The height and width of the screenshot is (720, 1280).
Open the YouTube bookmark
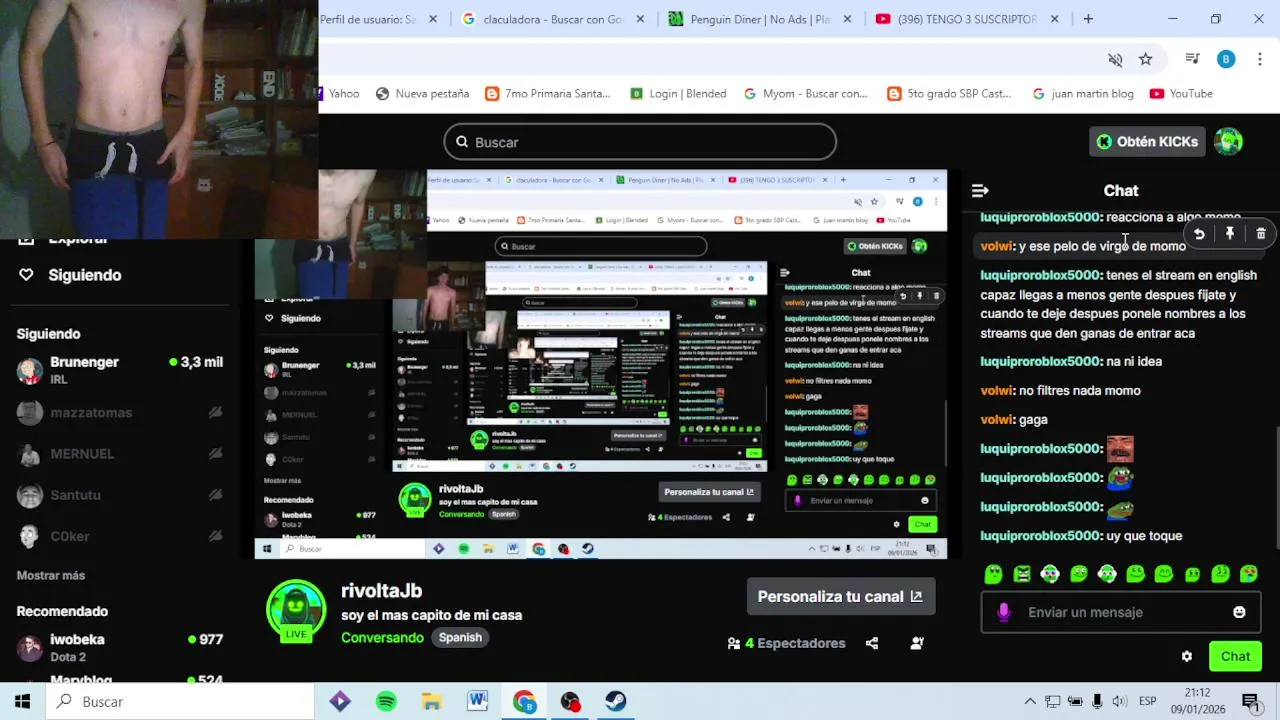pyautogui.click(x=1181, y=93)
